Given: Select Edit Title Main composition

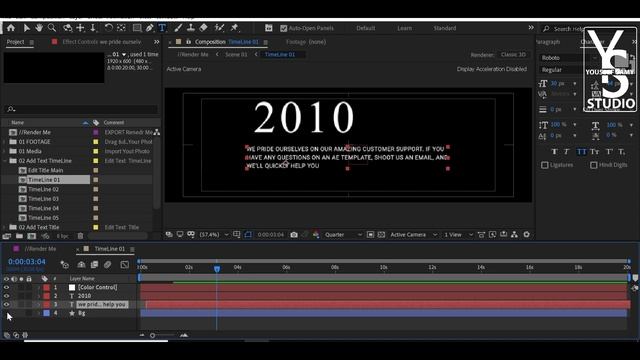Looking at the screenshot, I should (45, 170).
